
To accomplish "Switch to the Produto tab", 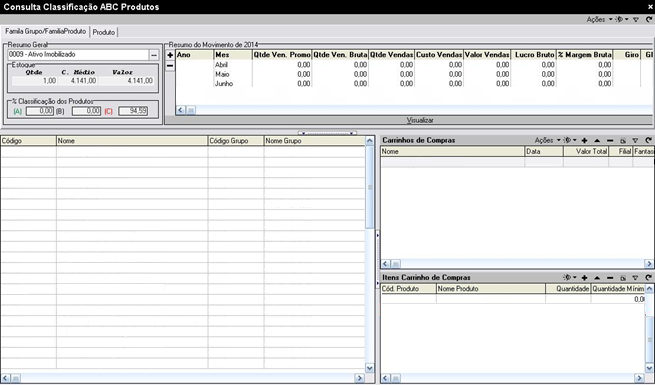I will [x=104, y=32].
